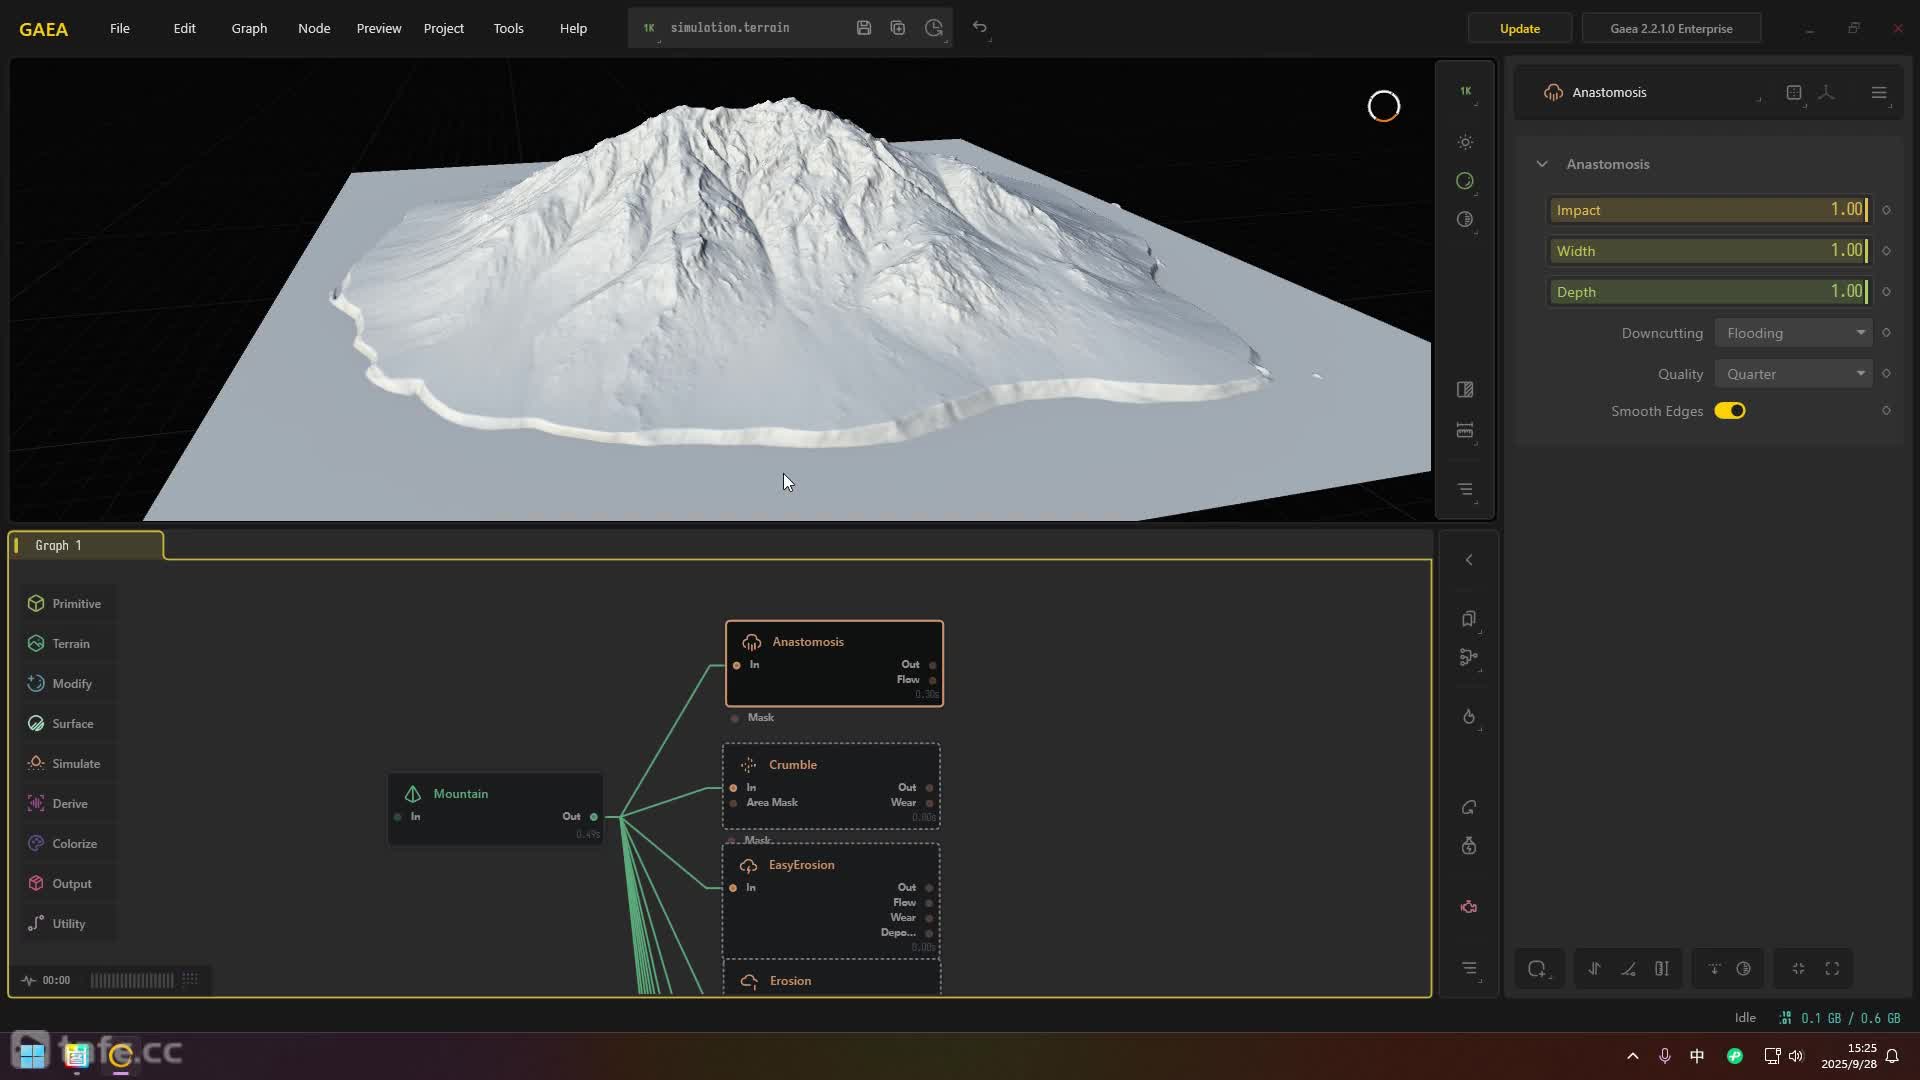Click the Update button
1920x1080 pixels.
click(x=1519, y=28)
